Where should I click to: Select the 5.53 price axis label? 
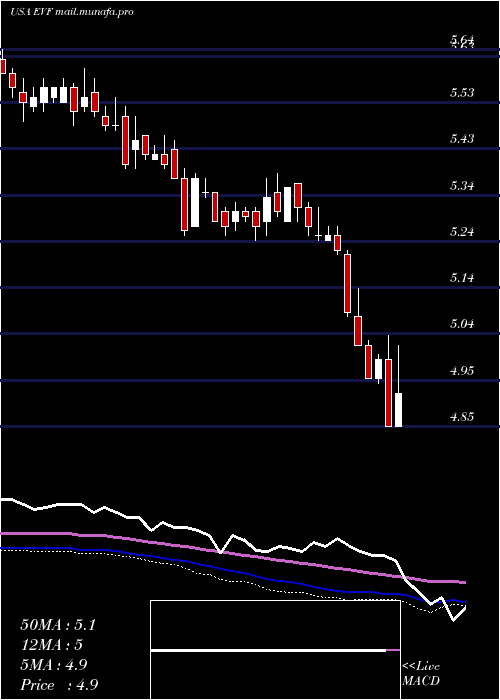462,93
